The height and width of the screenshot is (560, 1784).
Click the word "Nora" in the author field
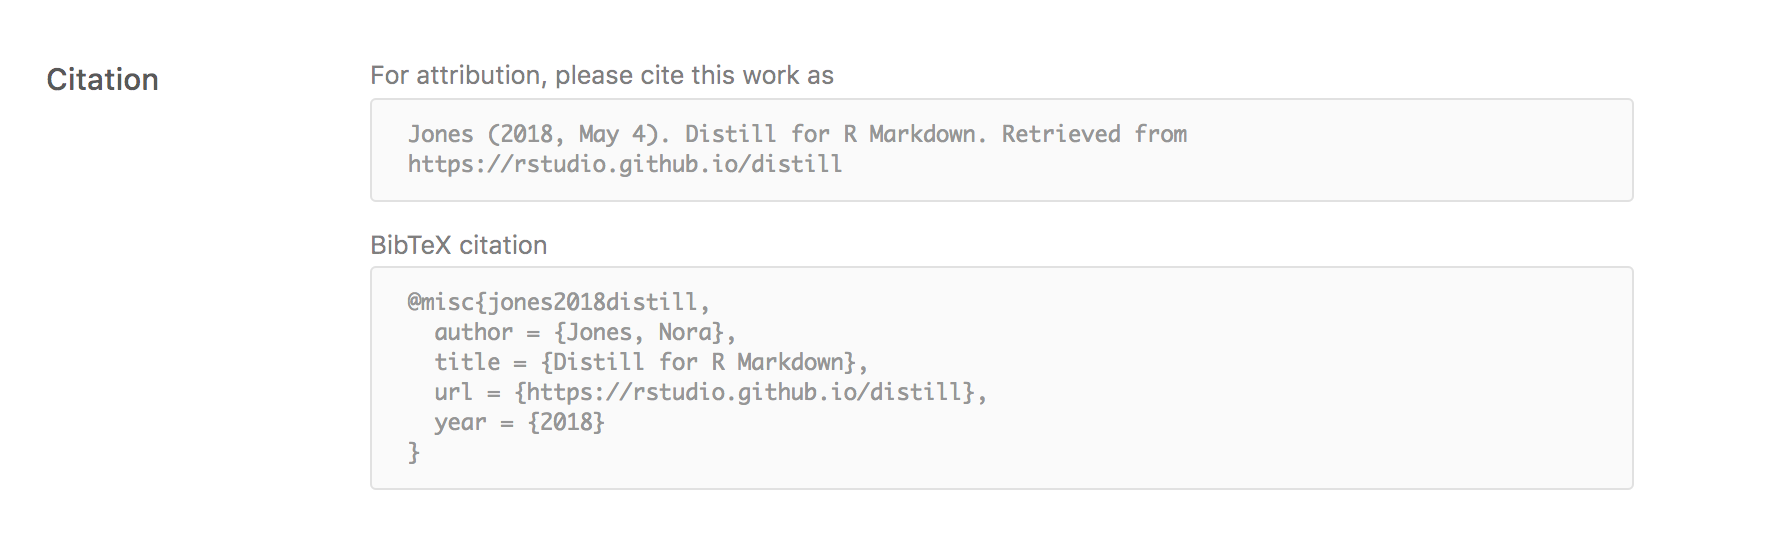(684, 332)
